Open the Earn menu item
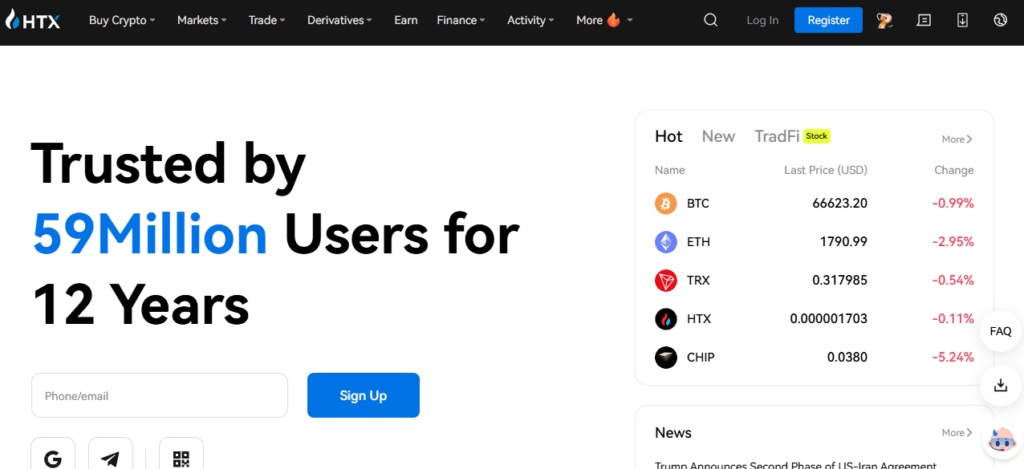The image size is (1024, 469). [406, 20]
